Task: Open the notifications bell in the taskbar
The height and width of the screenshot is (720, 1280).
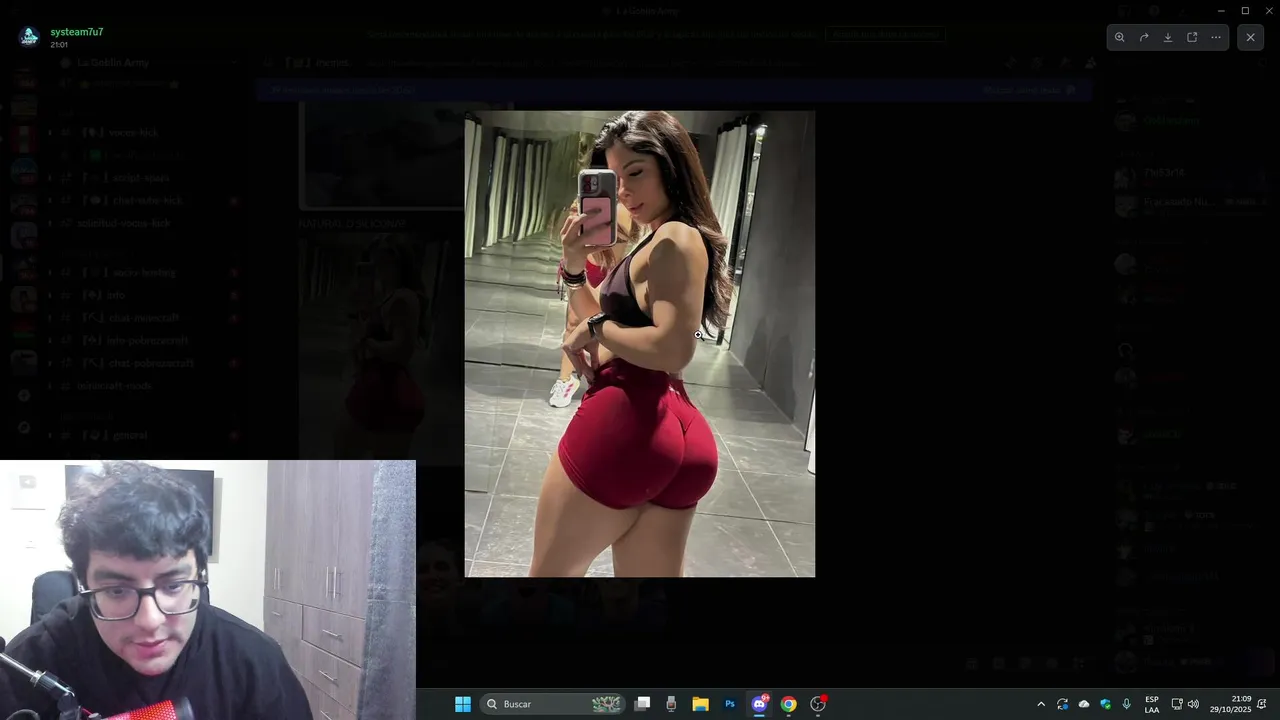Action: (1262, 704)
